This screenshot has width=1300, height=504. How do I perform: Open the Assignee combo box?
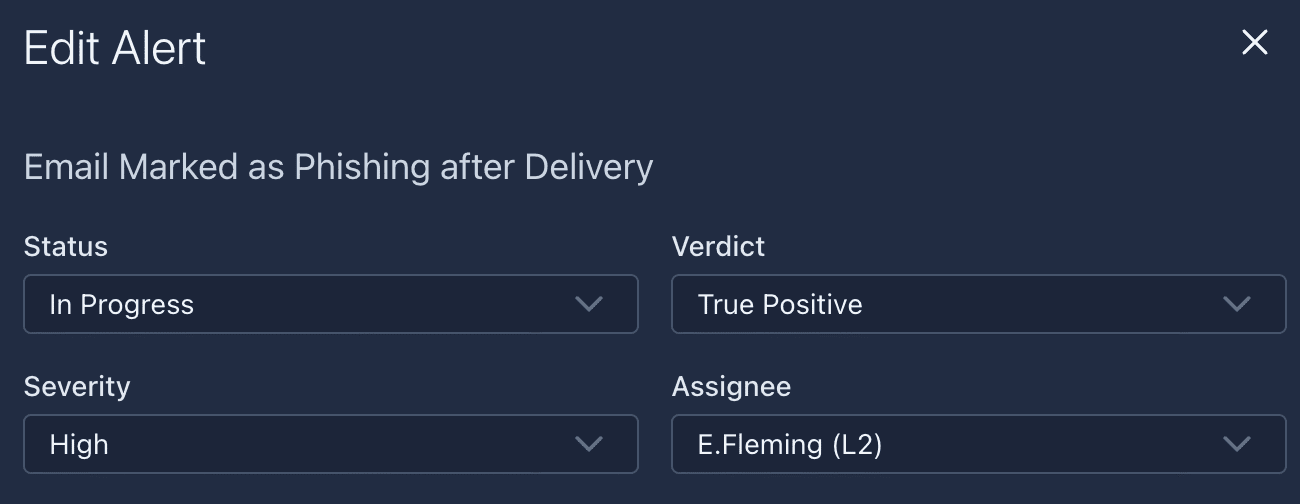click(978, 444)
